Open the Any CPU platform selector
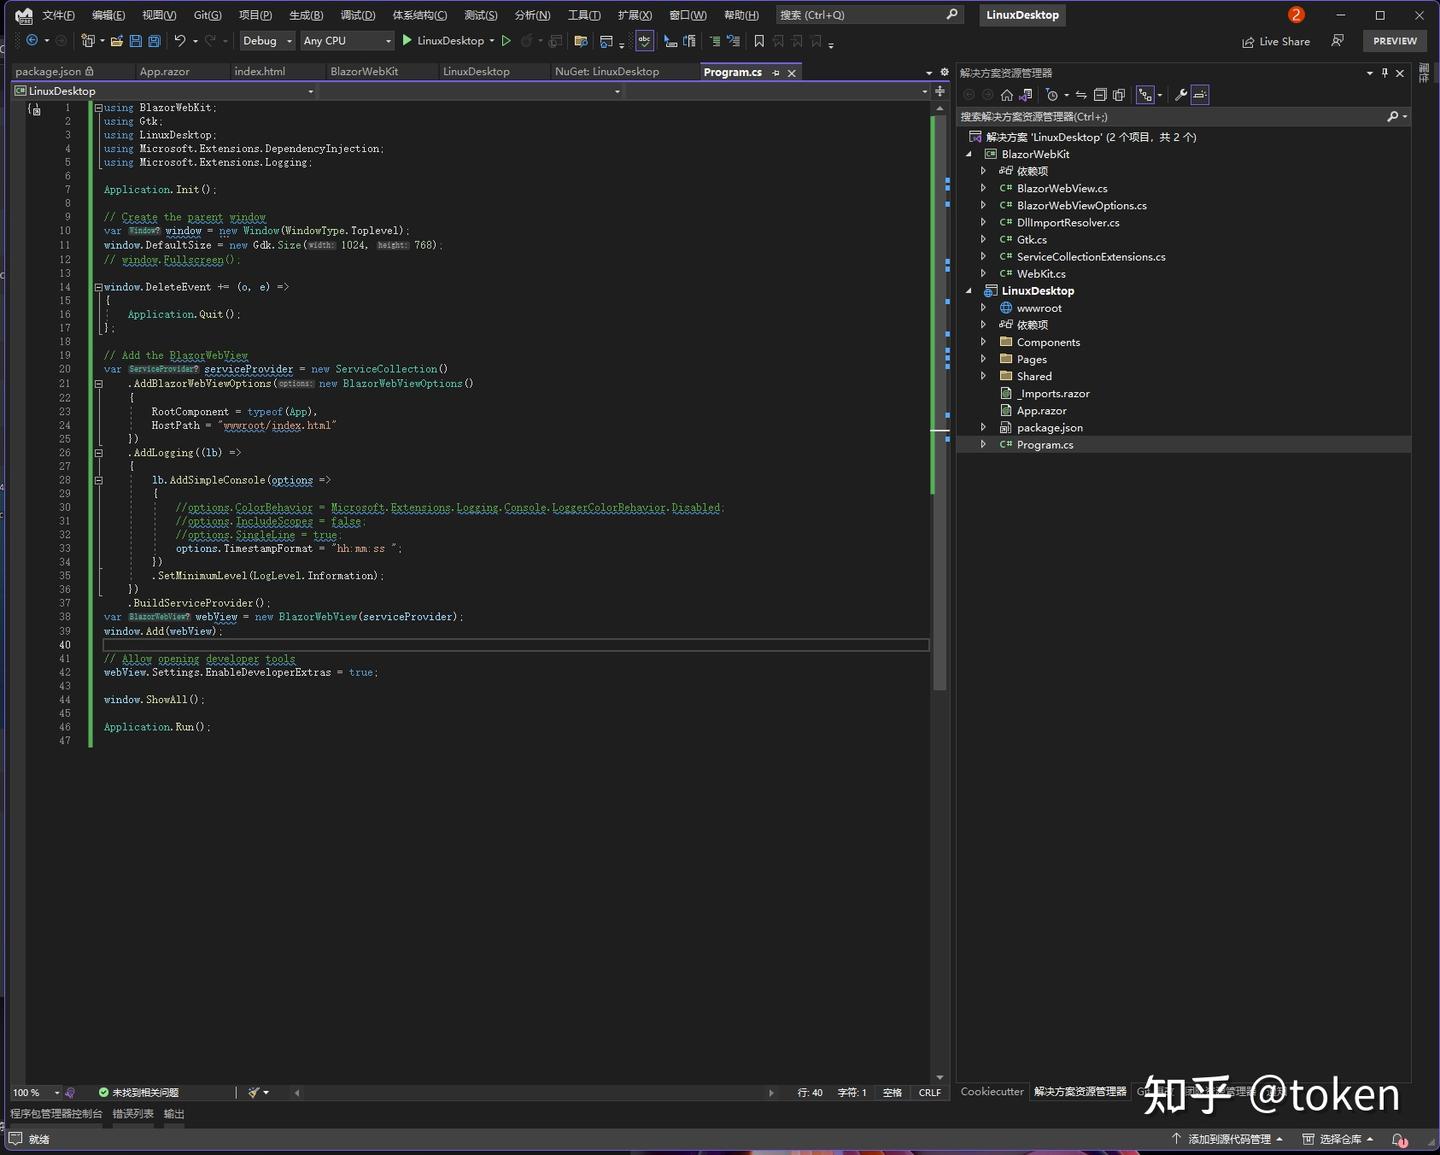This screenshot has height=1155, width=1440. 345,41
